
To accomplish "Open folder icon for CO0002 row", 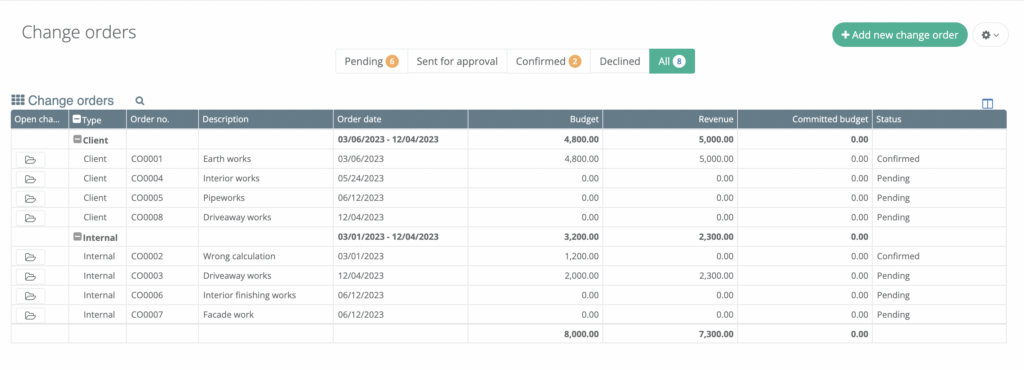I will [30, 256].
